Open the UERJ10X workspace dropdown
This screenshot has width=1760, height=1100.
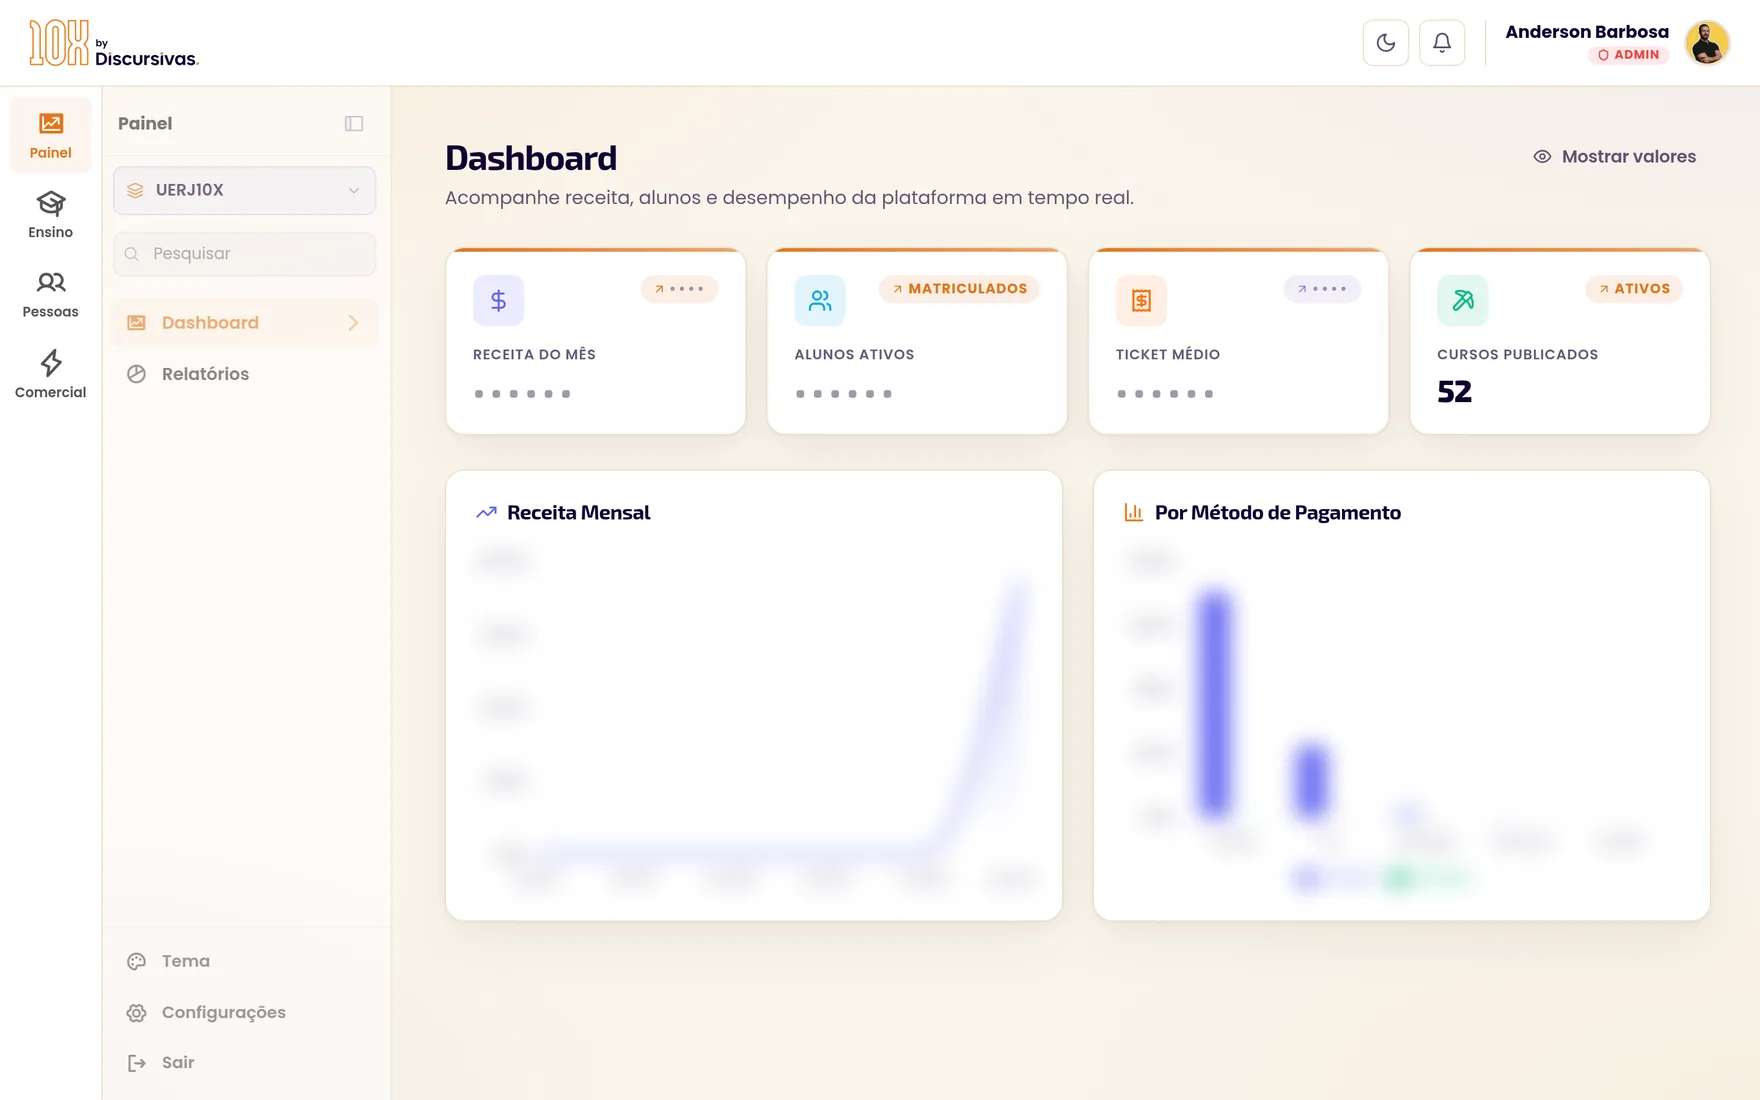(x=244, y=190)
